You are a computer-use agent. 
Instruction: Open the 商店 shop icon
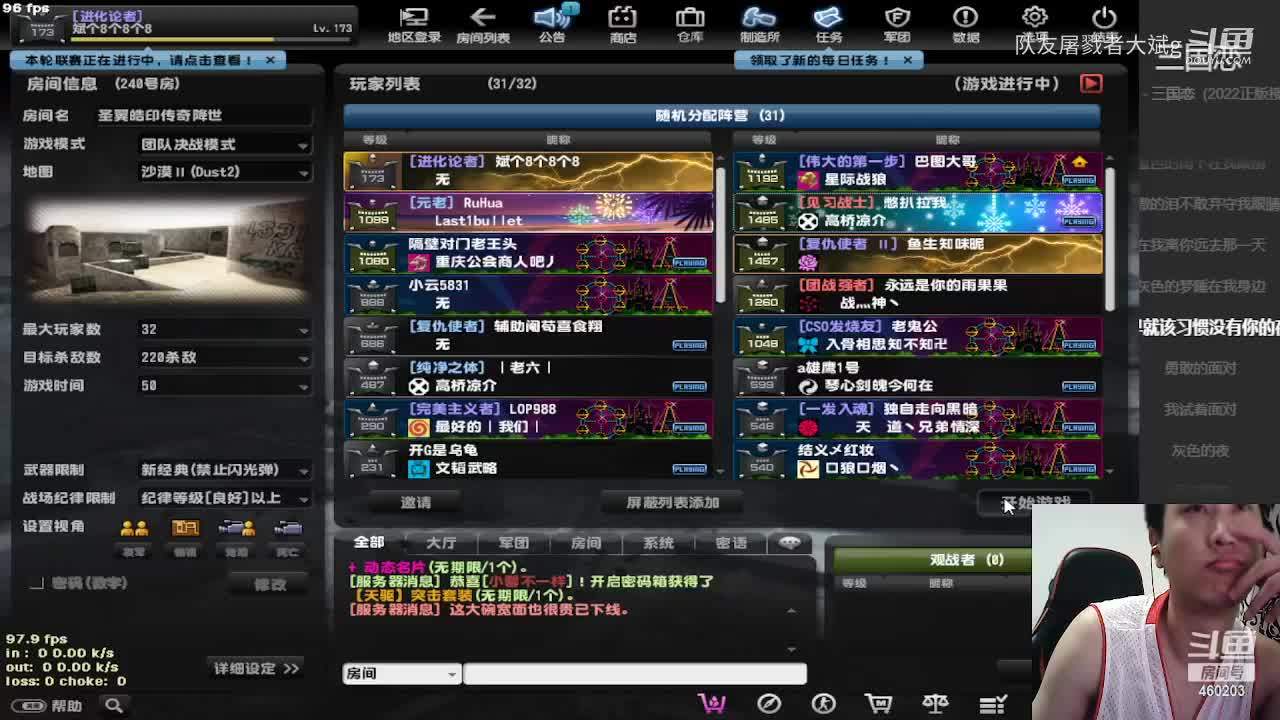(622, 24)
